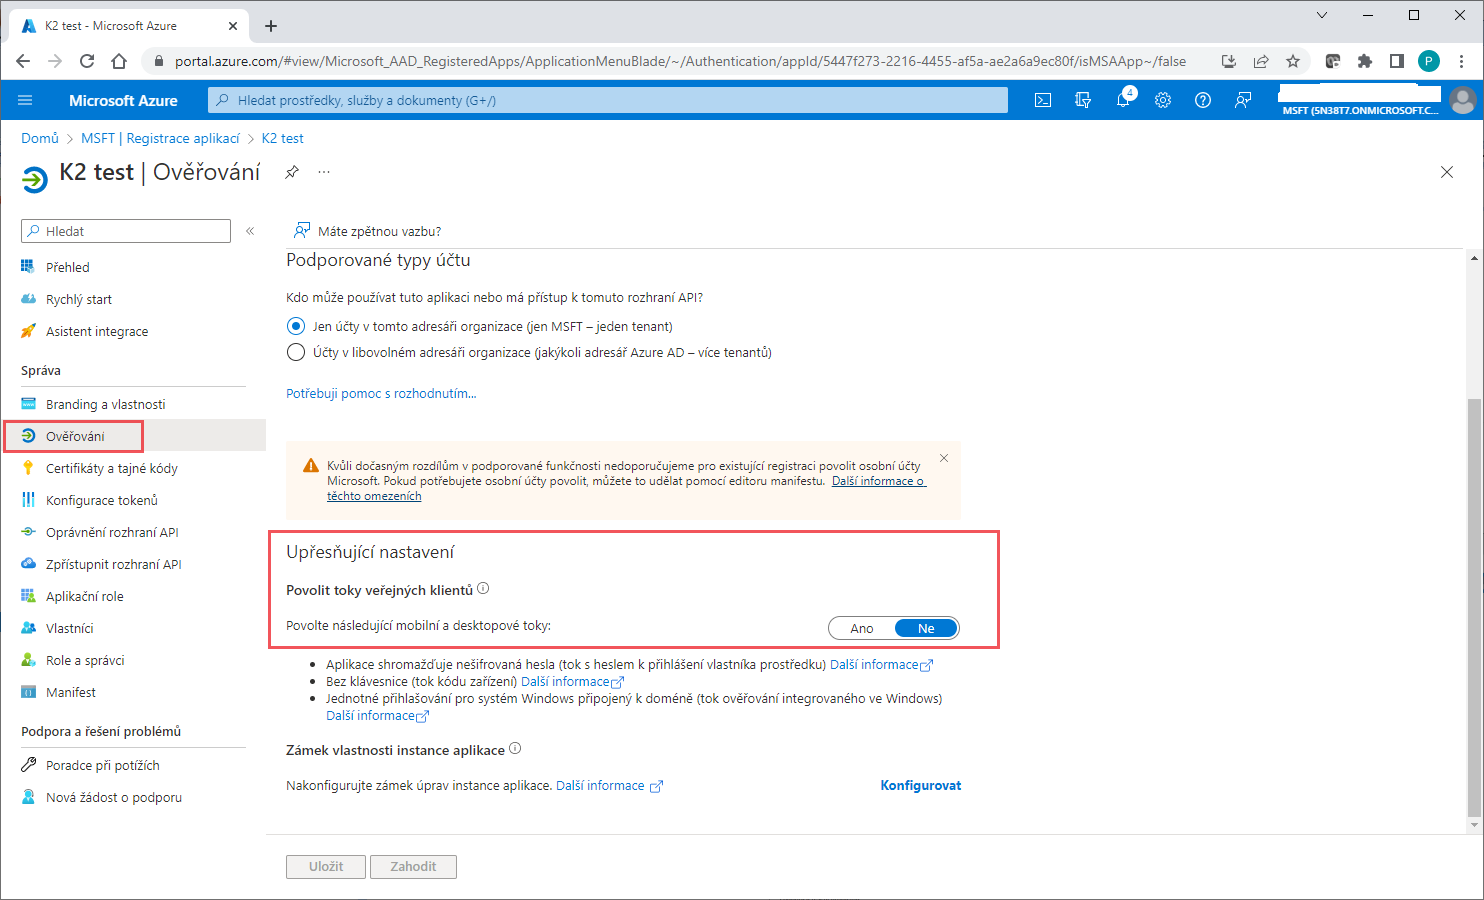This screenshot has height=900, width=1484.
Task: Open portal settings gear icon
Action: (1163, 100)
